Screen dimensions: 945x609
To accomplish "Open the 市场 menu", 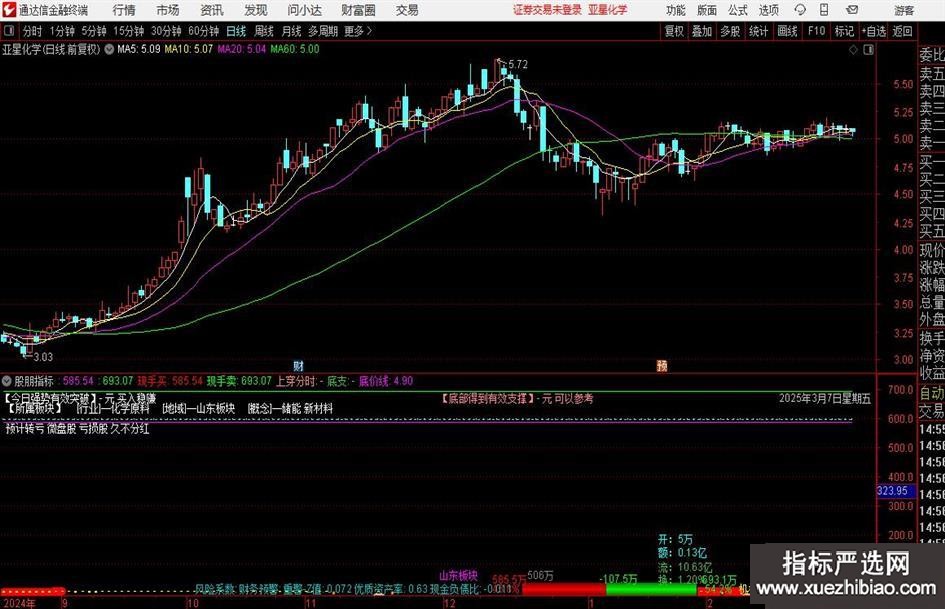I will click(168, 10).
